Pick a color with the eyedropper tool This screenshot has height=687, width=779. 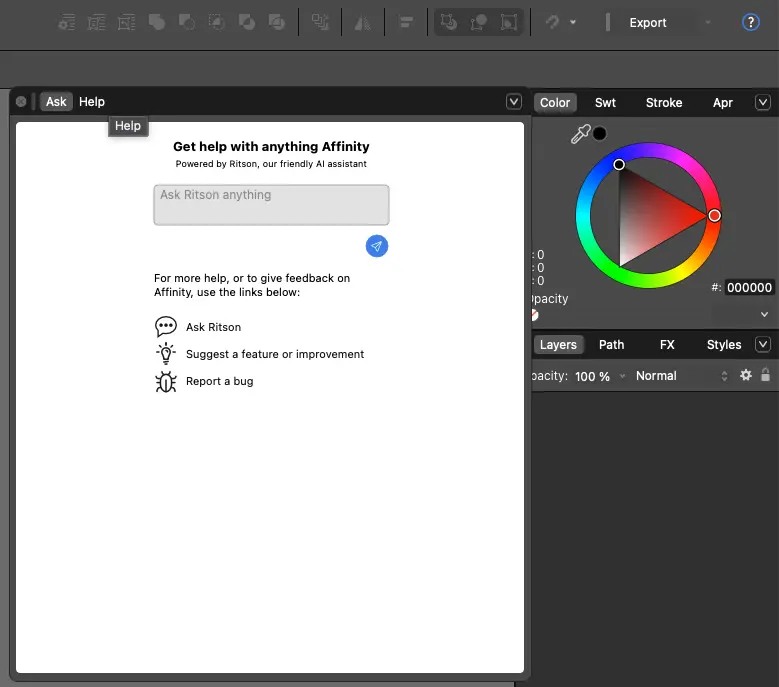coord(580,135)
